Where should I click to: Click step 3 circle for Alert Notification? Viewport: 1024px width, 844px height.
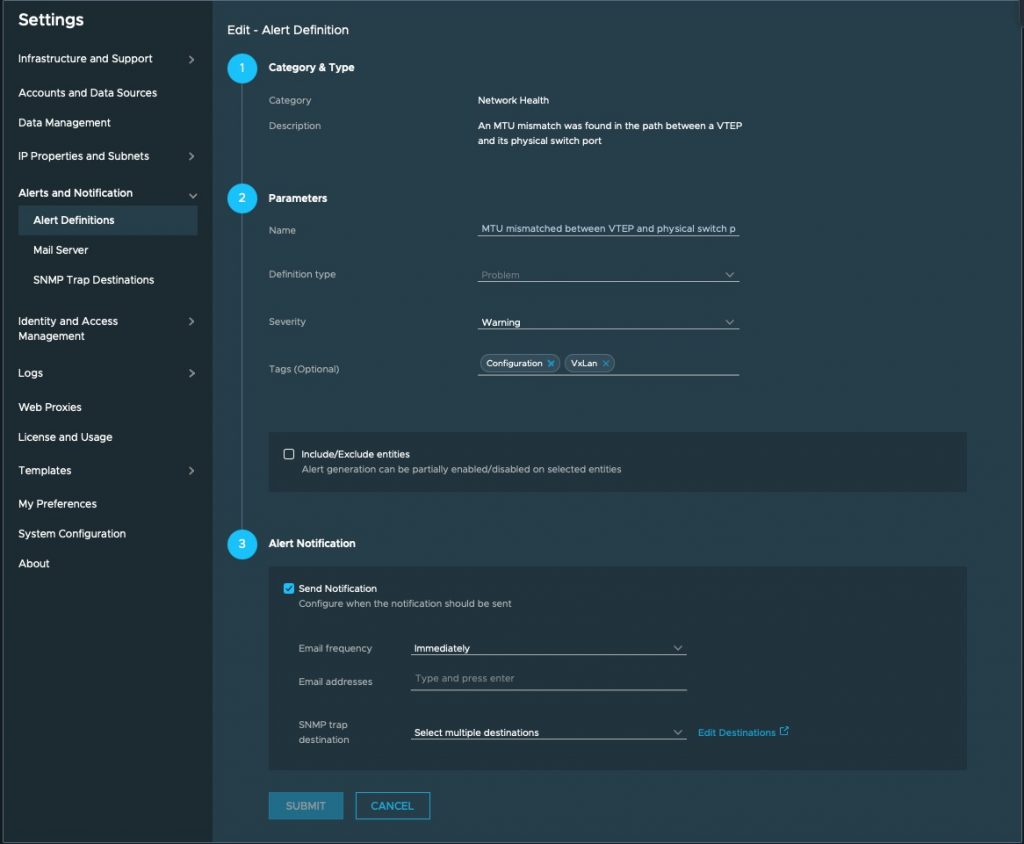click(x=242, y=544)
